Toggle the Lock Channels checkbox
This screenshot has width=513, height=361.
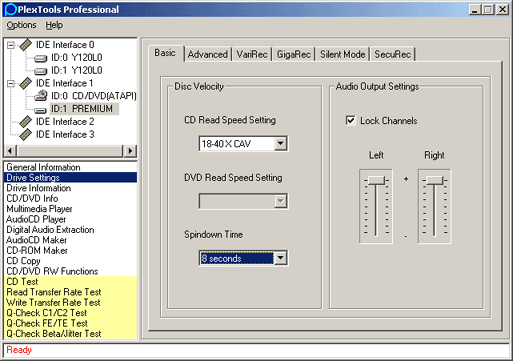pyautogui.click(x=350, y=120)
